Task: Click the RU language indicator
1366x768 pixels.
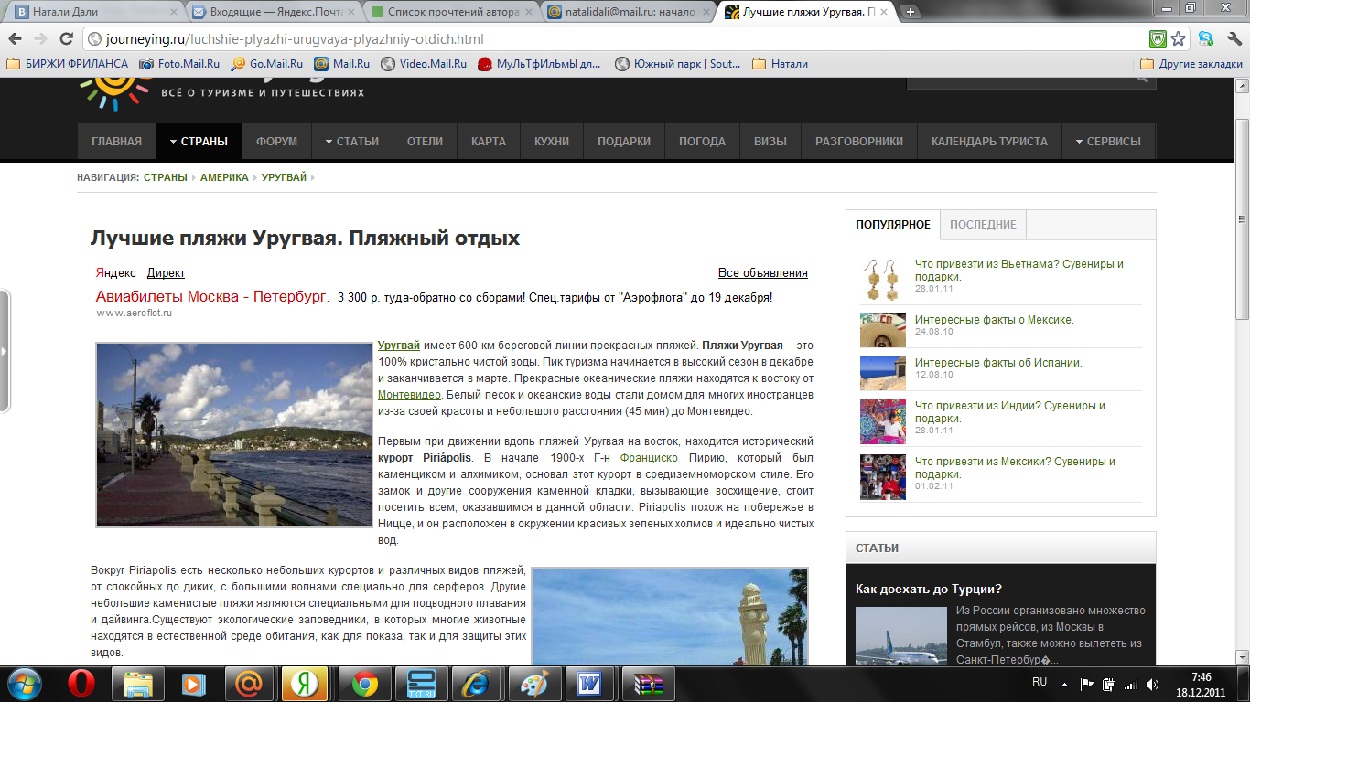Action: (1039, 682)
